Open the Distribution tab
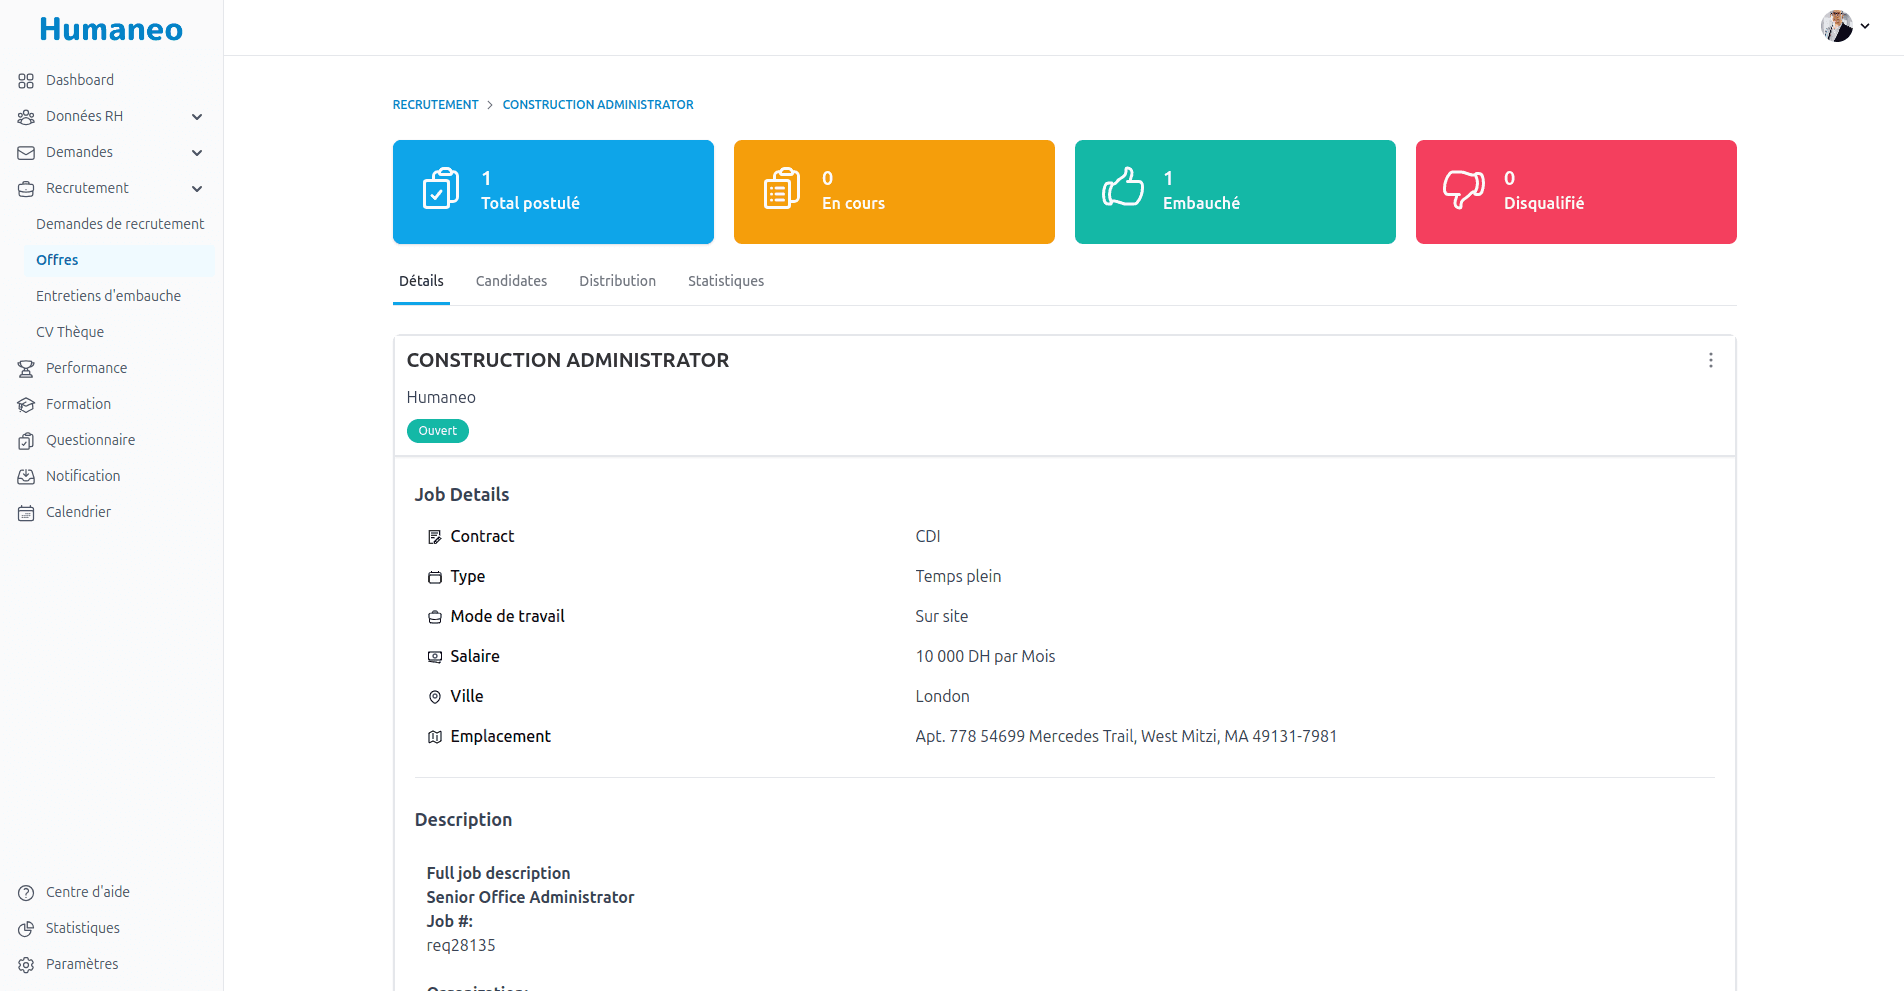 [x=617, y=281]
